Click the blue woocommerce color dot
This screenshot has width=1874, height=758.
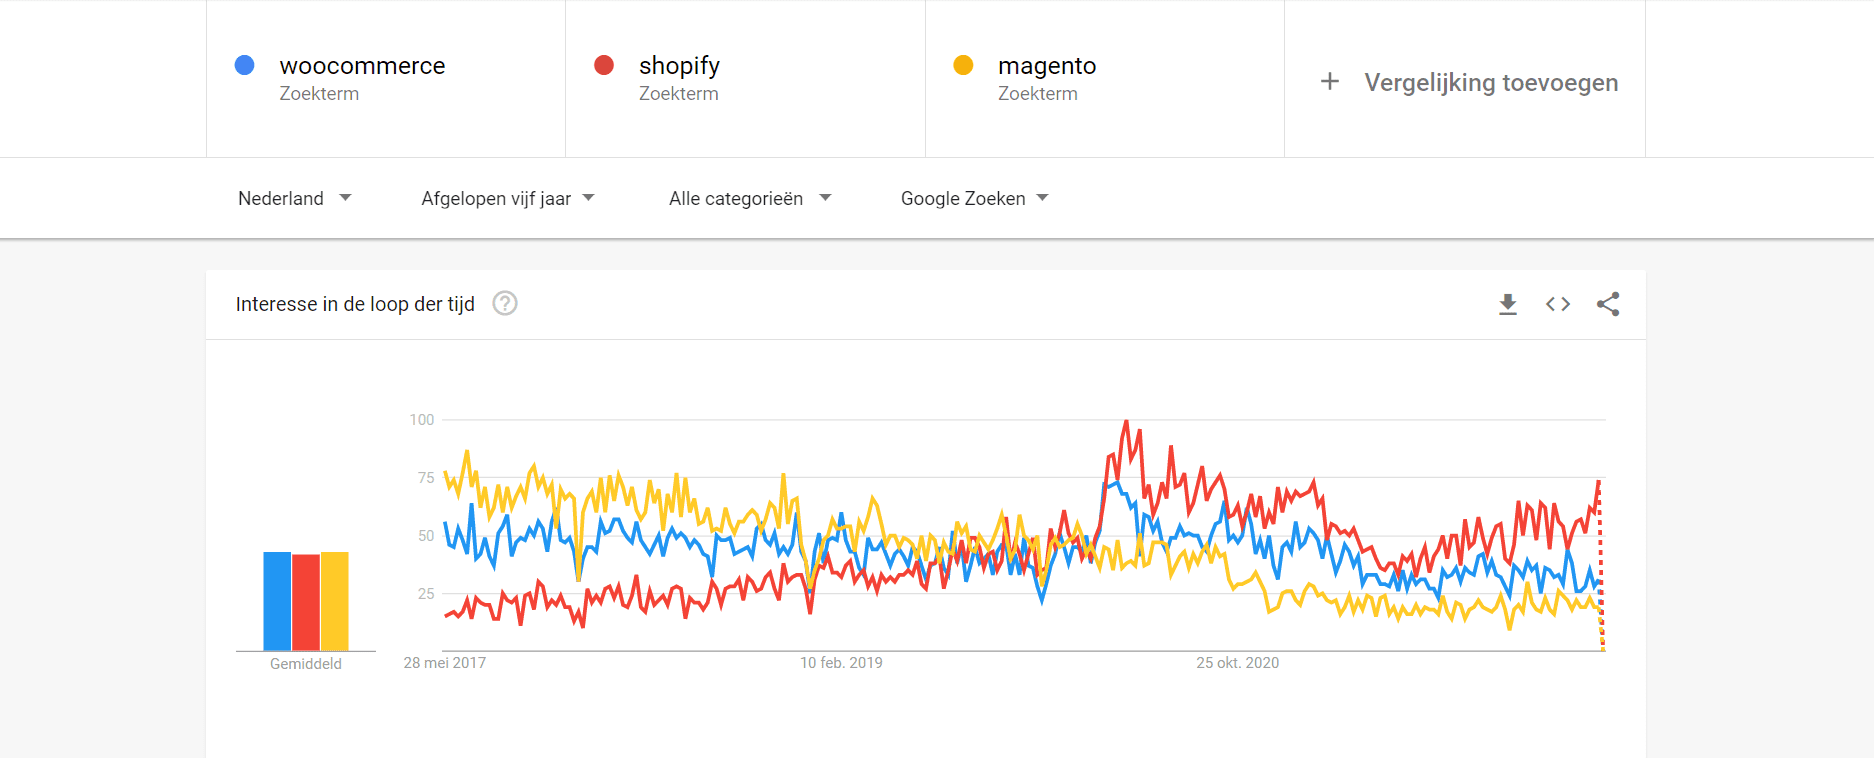[244, 65]
